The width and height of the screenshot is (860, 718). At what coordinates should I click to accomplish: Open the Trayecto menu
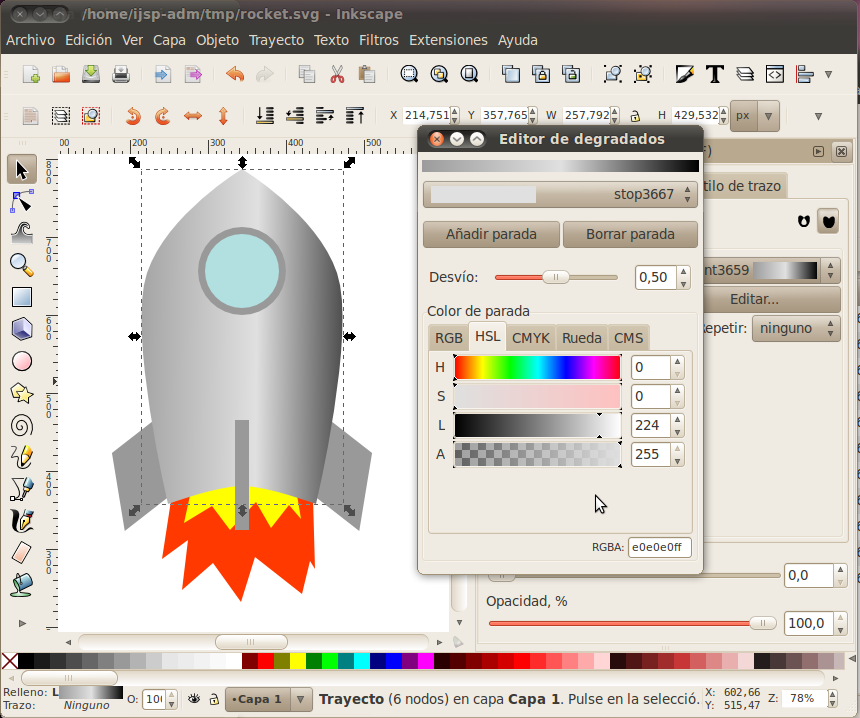276,40
